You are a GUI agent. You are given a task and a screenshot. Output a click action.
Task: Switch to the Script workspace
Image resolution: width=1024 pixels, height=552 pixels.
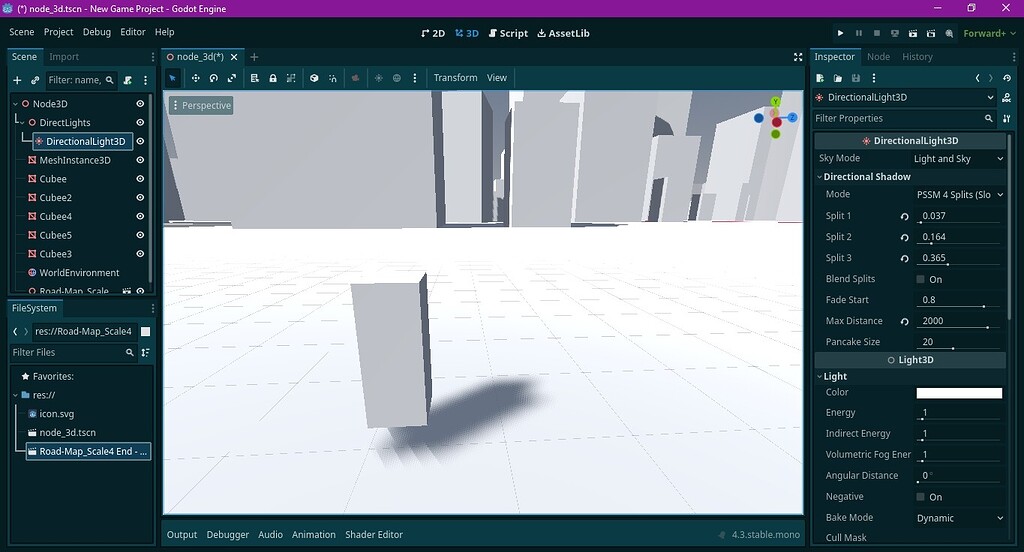pos(508,33)
